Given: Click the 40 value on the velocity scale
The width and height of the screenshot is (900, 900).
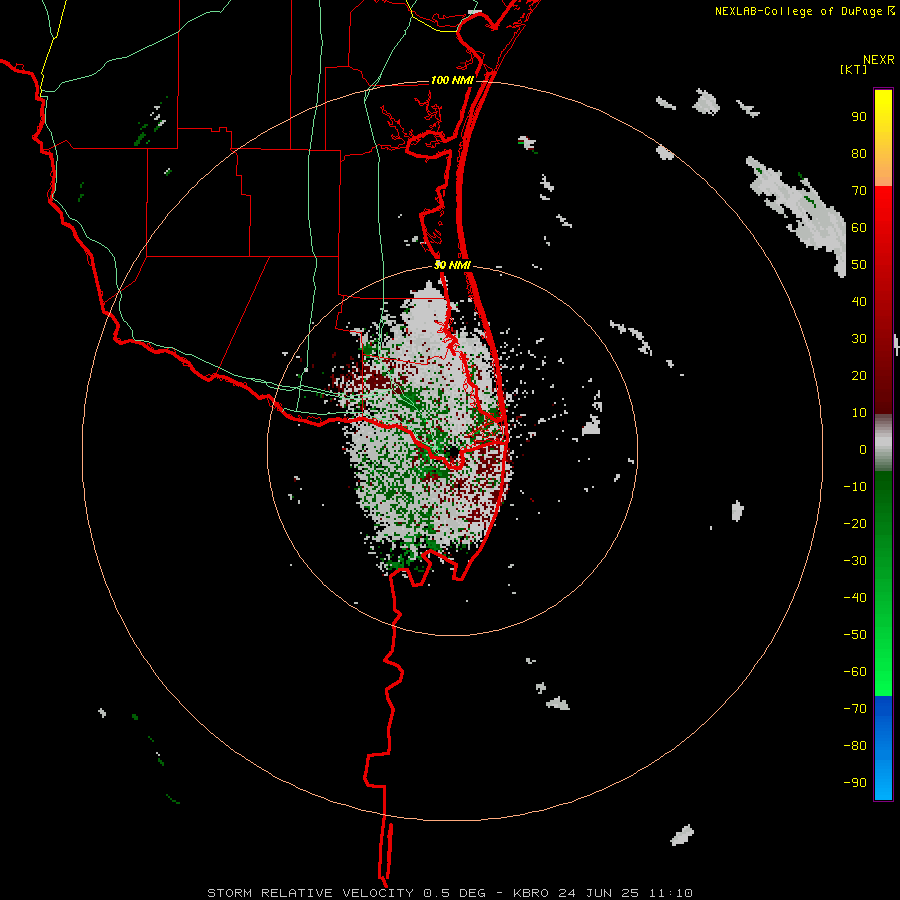Looking at the screenshot, I should click(859, 302).
